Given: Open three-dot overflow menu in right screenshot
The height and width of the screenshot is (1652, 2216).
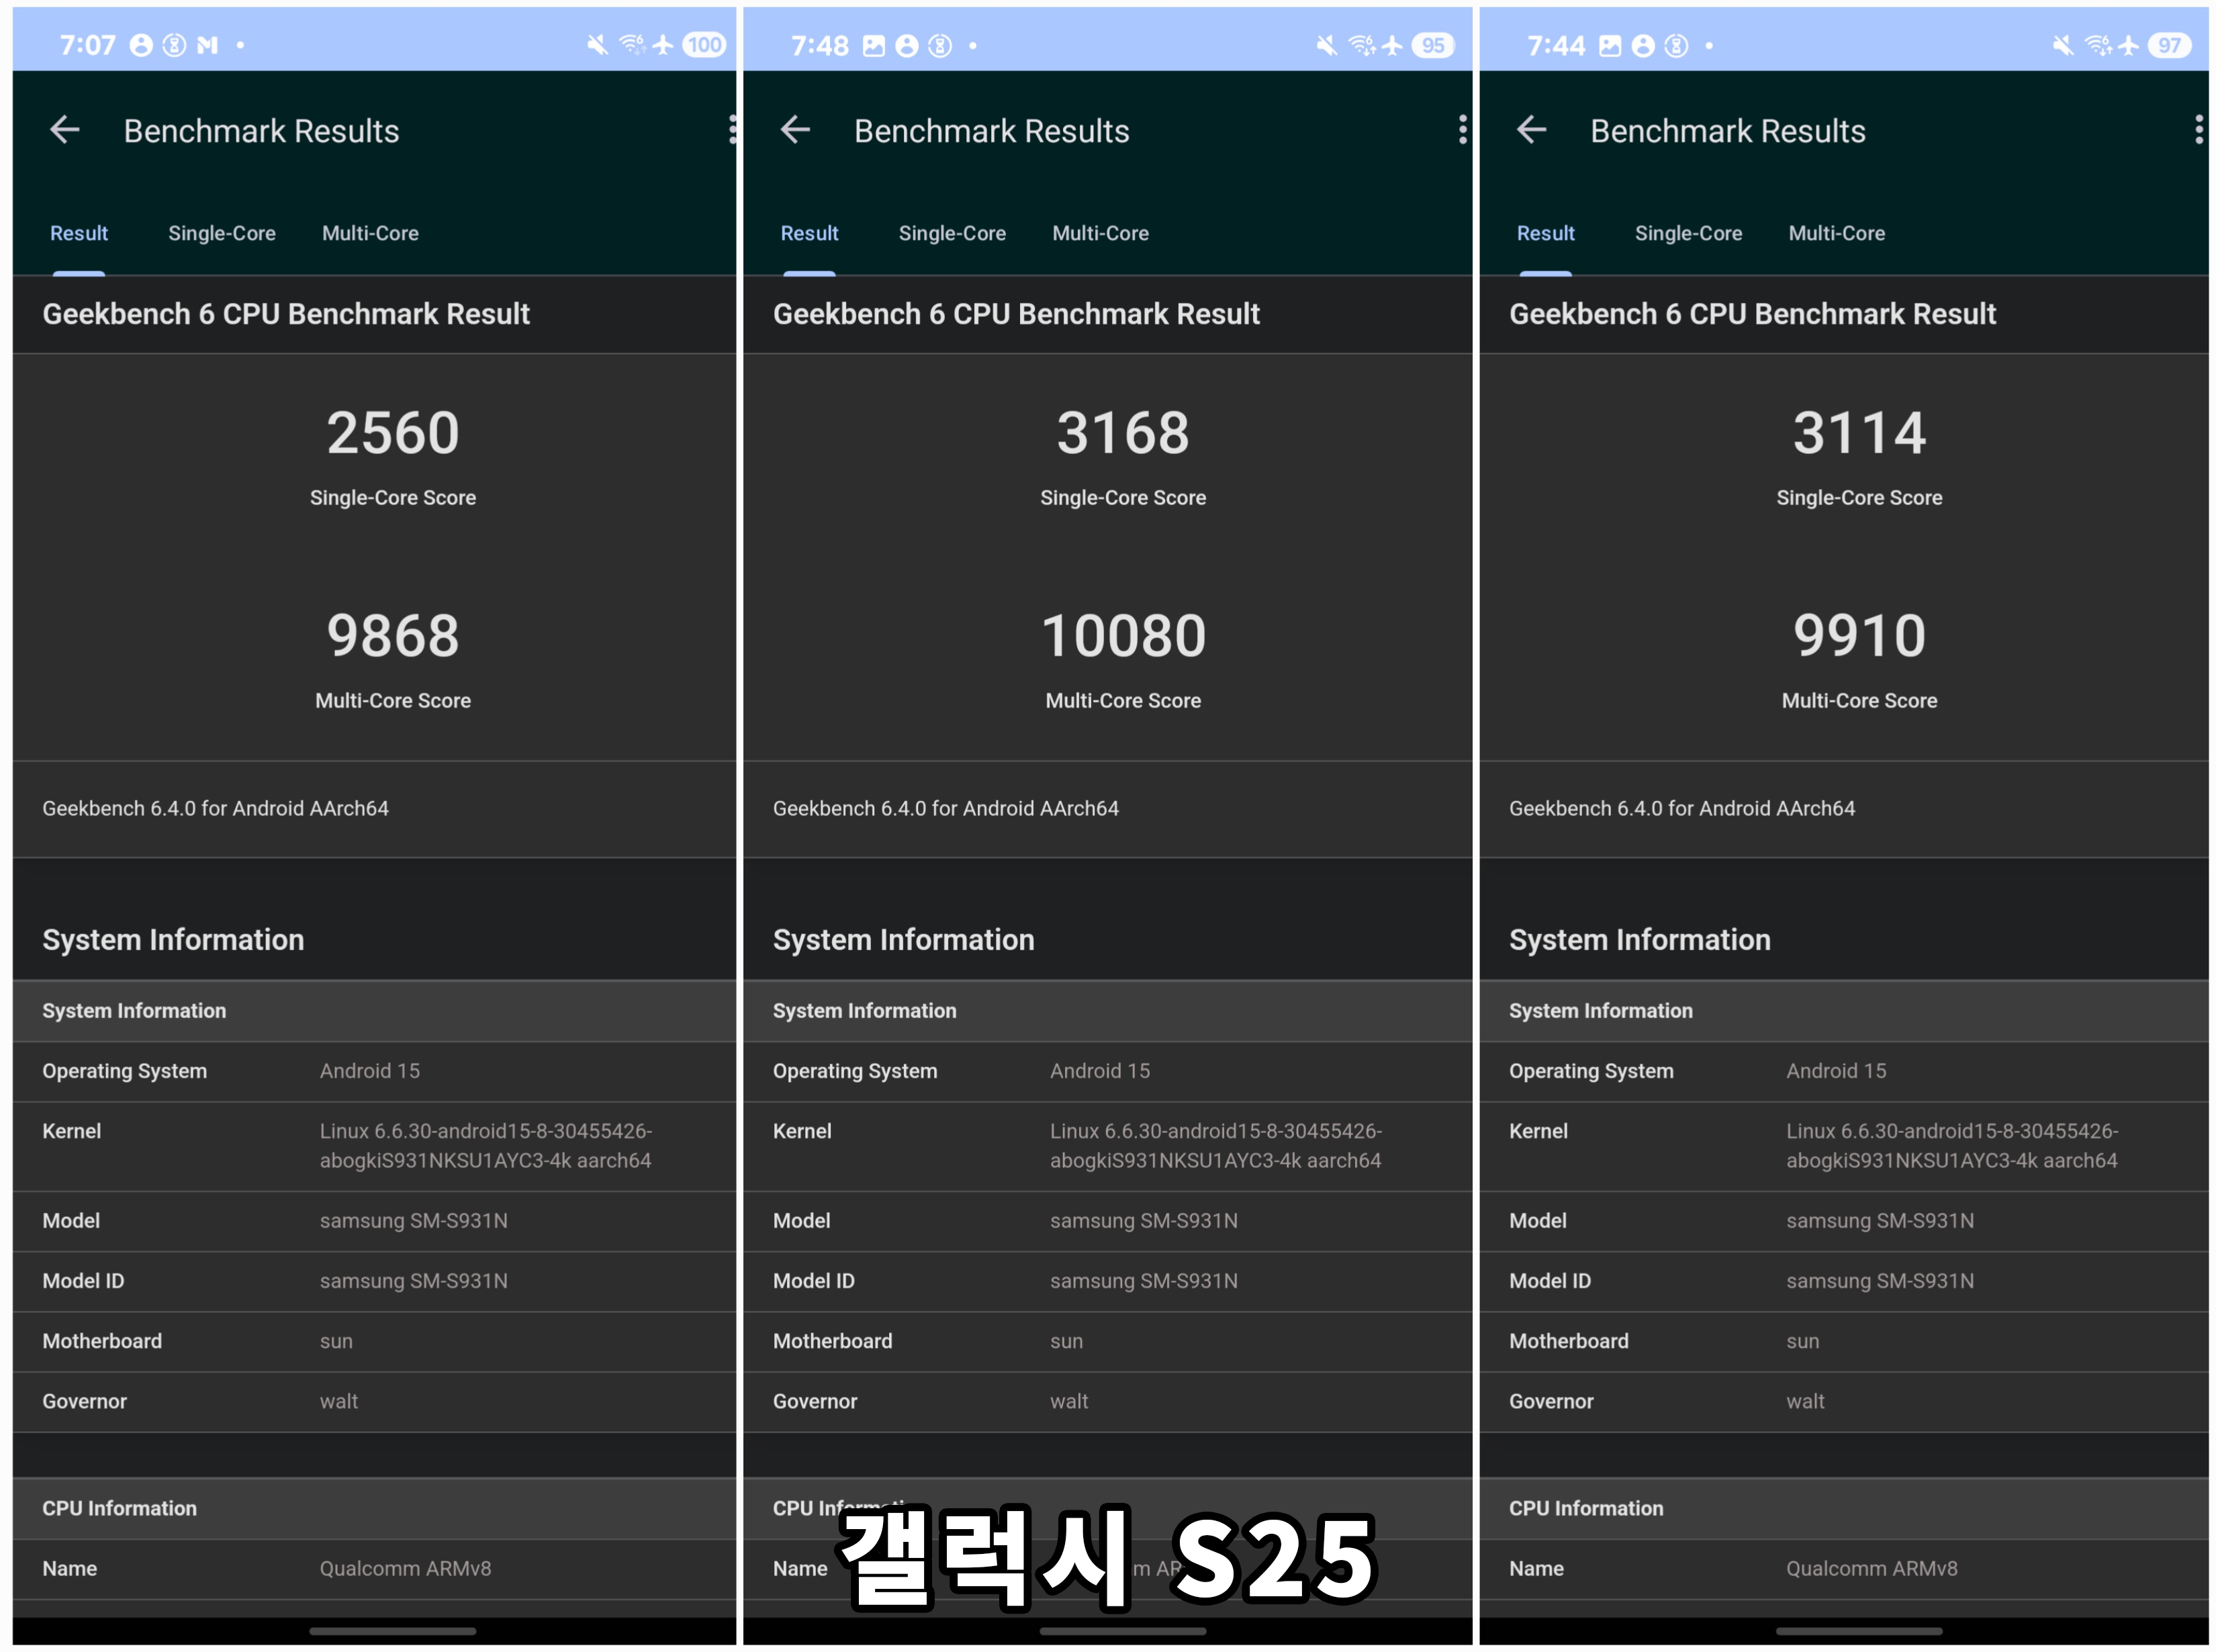Looking at the screenshot, I should point(2198,130).
